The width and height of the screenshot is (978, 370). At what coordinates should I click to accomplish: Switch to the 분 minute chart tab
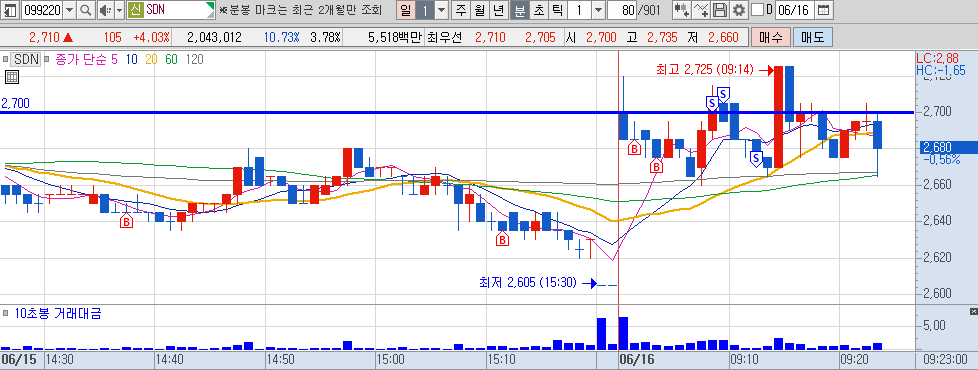(519, 10)
